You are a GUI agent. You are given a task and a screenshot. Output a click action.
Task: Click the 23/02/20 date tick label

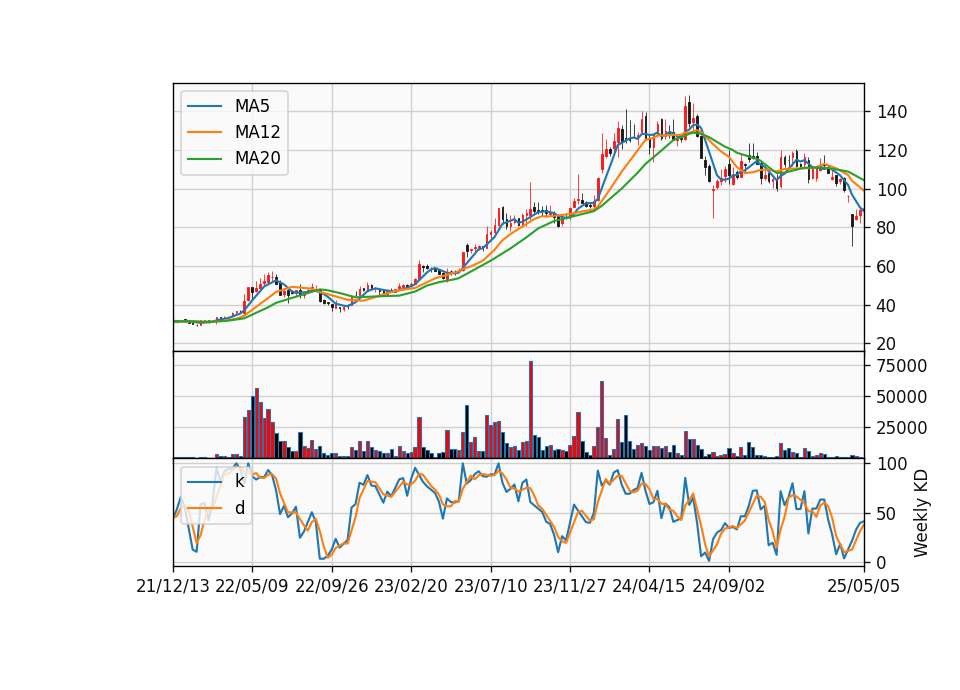point(411,586)
